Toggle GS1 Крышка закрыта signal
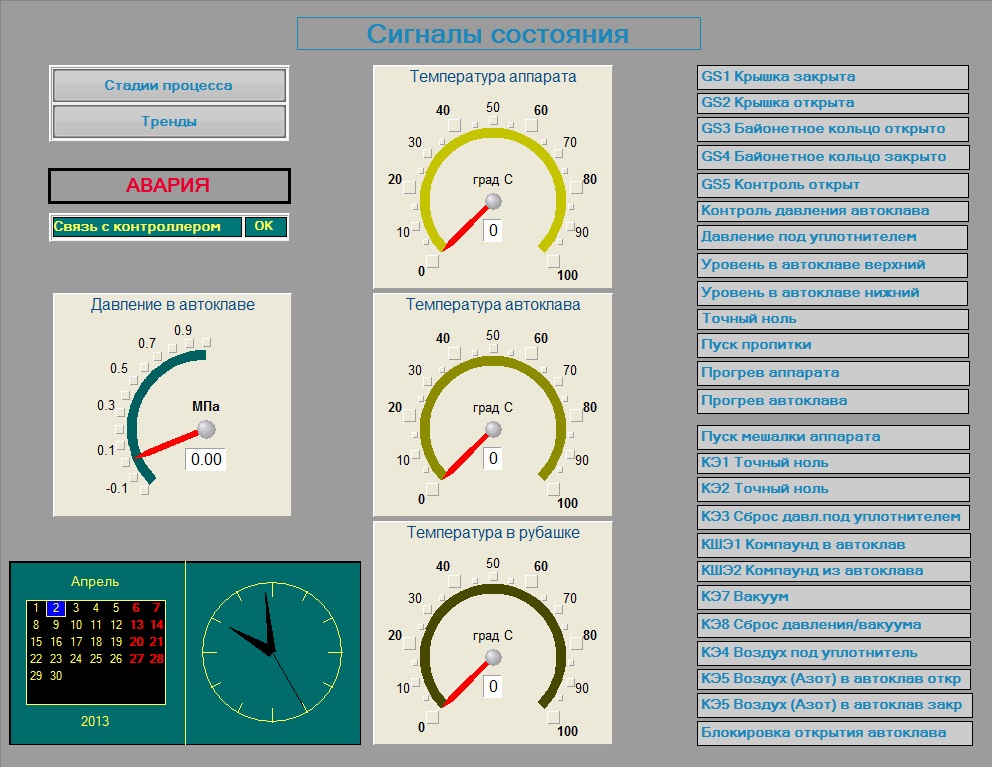 point(832,77)
